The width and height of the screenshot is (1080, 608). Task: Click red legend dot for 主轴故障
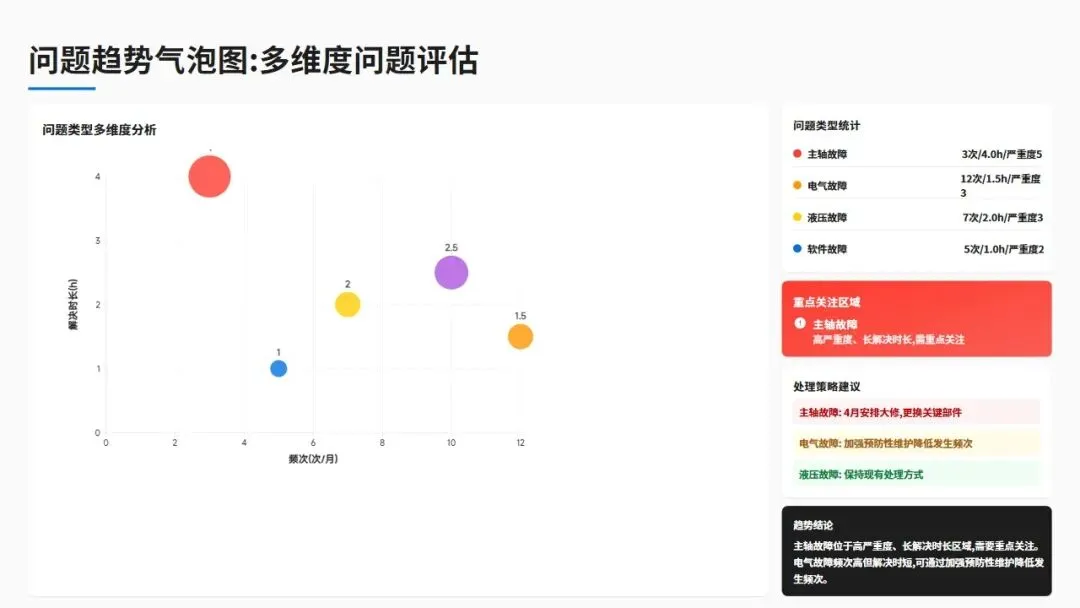(x=797, y=154)
